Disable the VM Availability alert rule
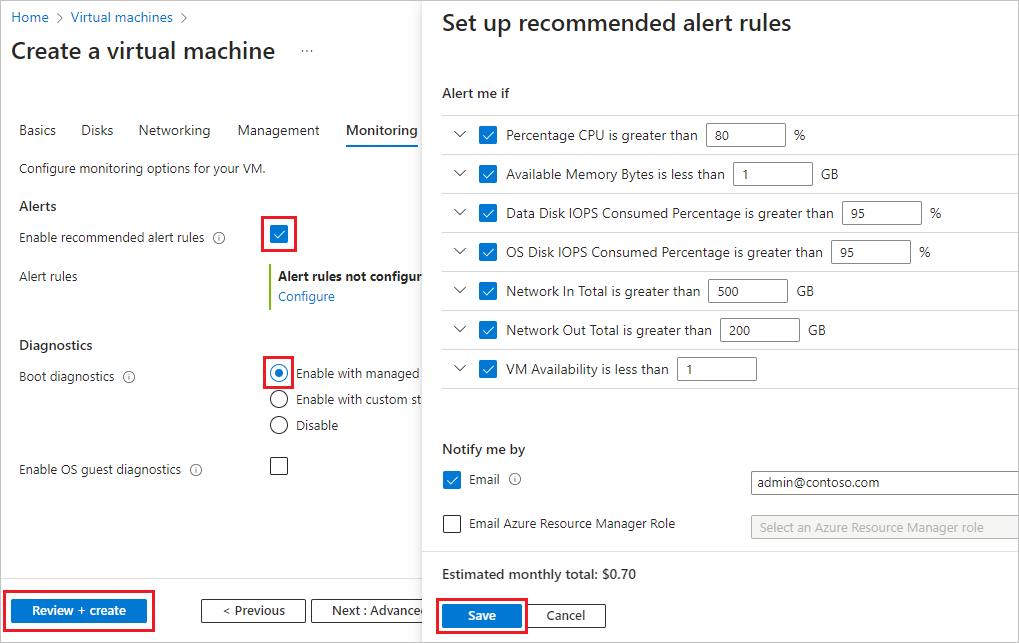Screen dimensions: 1019x643 click(x=489, y=368)
